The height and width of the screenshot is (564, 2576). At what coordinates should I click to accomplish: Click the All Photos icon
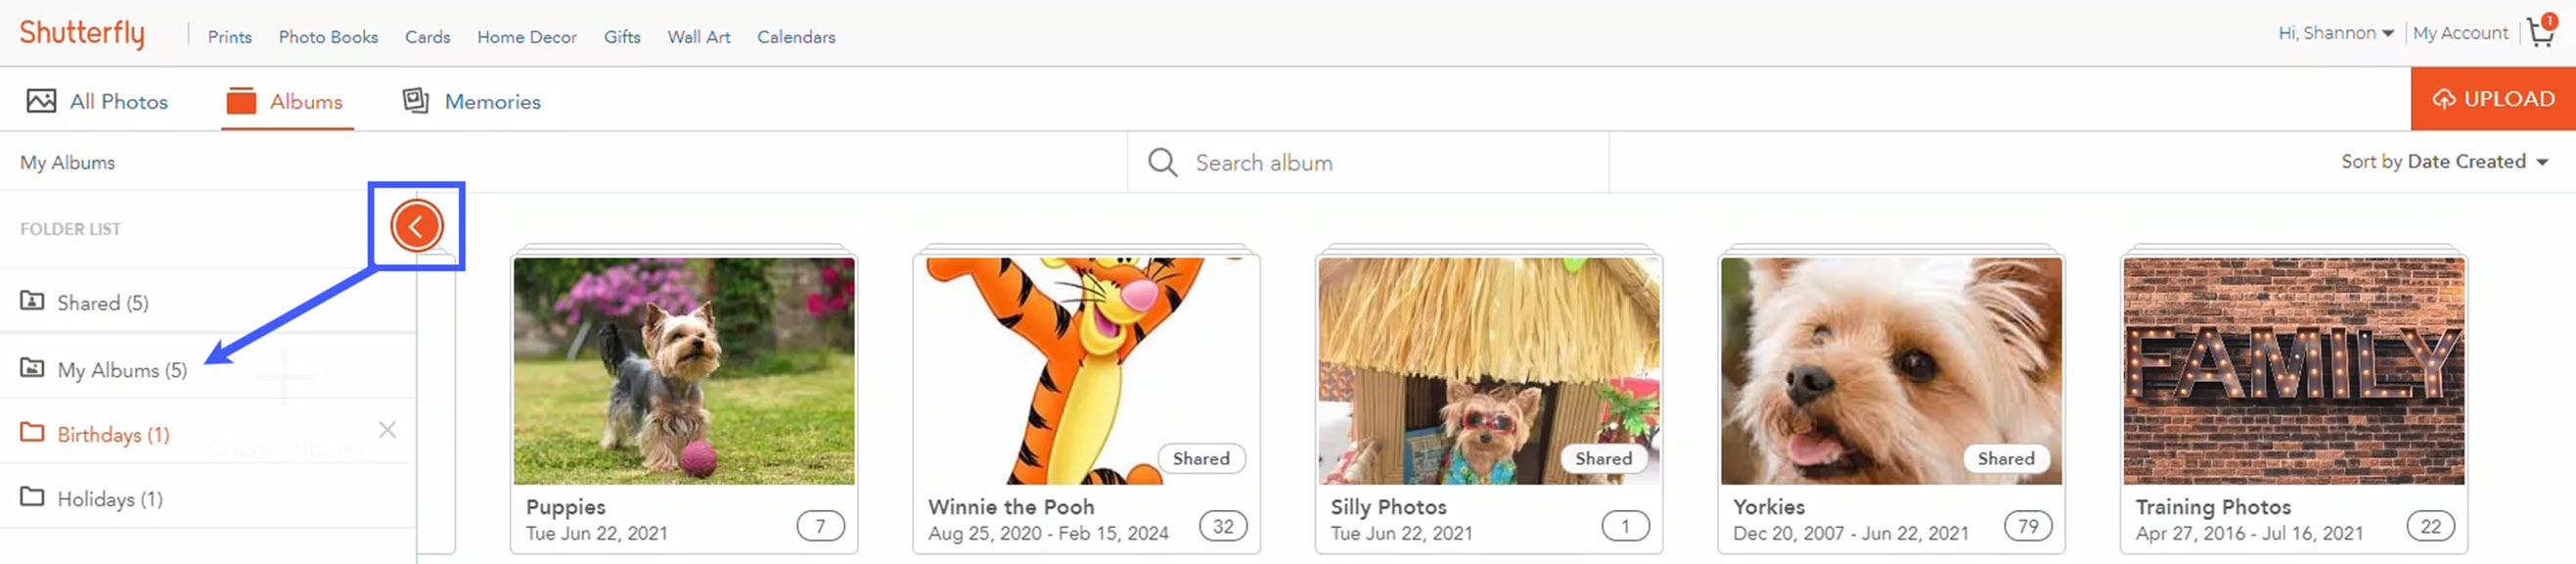point(39,100)
